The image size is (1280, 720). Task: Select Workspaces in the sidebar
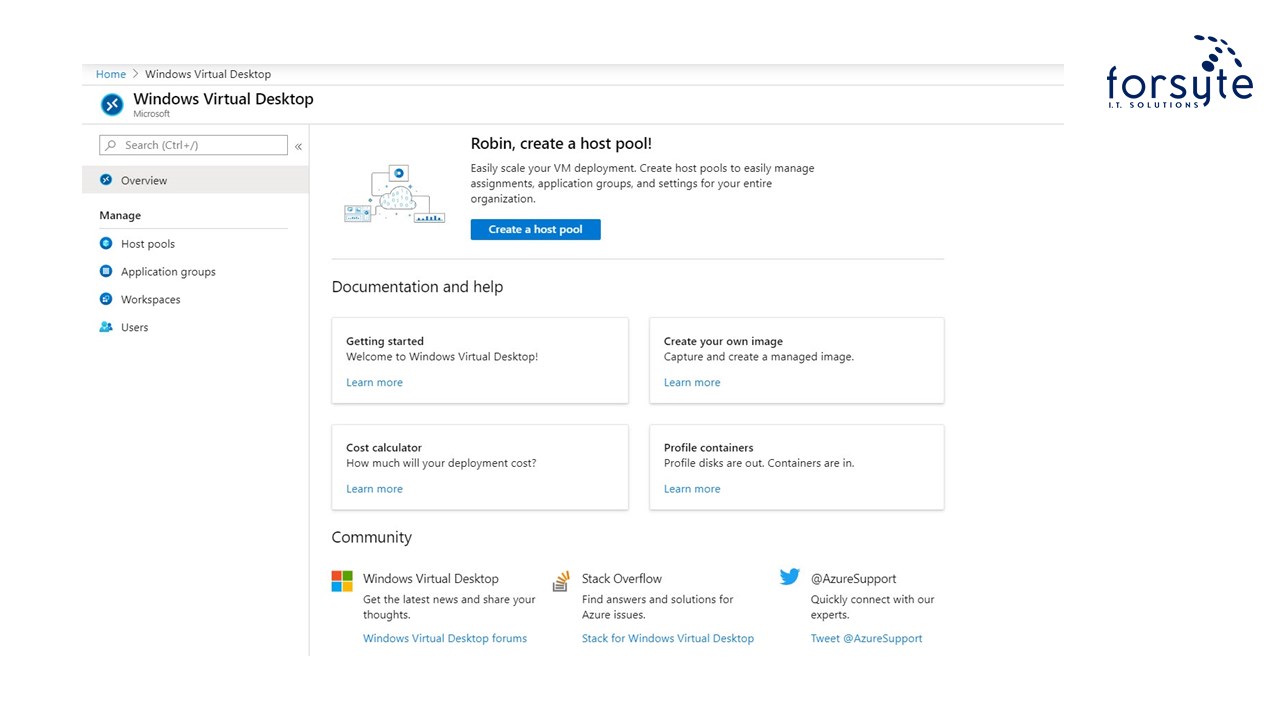tap(150, 299)
